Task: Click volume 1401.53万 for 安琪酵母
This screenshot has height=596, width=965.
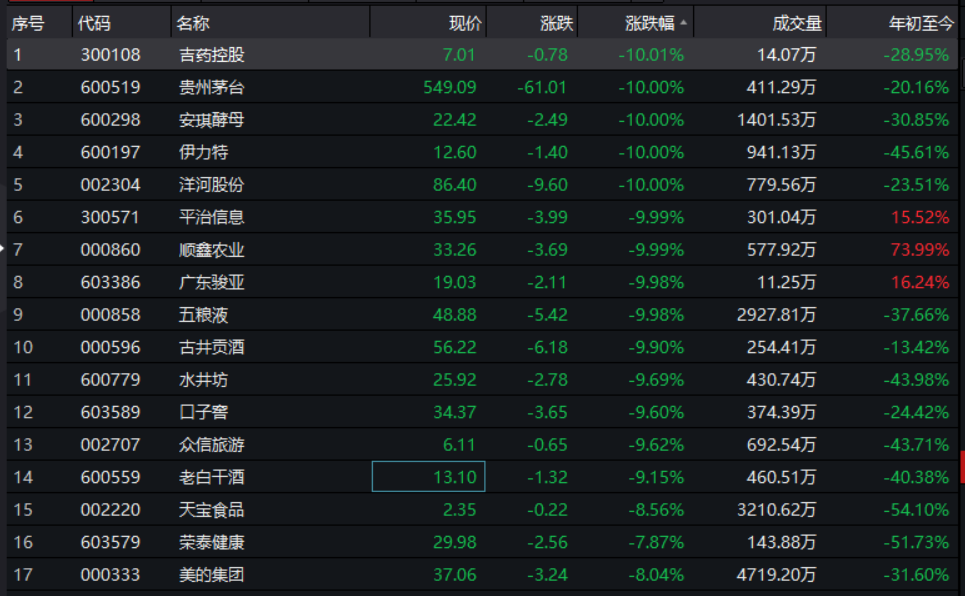Action: (777, 119)
